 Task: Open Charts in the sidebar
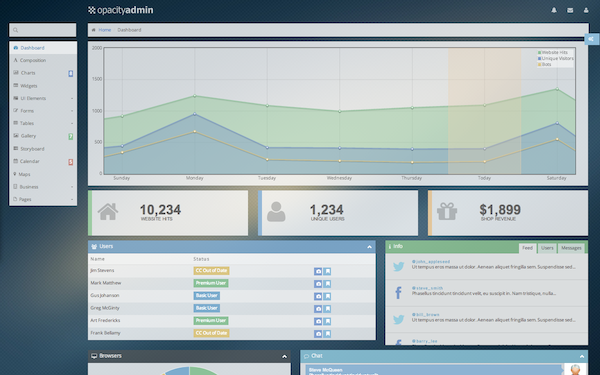click(43, 73)
